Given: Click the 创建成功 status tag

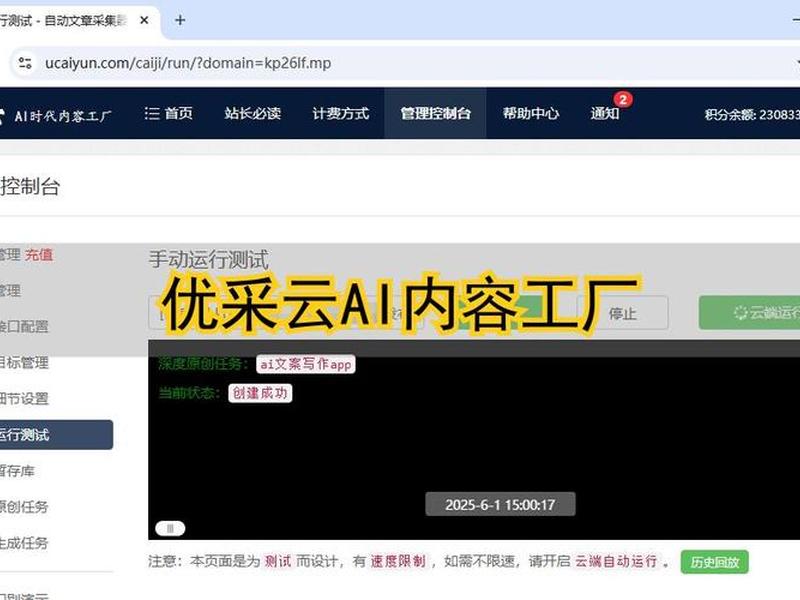Looking at the screenshot, I should point(260,393).
